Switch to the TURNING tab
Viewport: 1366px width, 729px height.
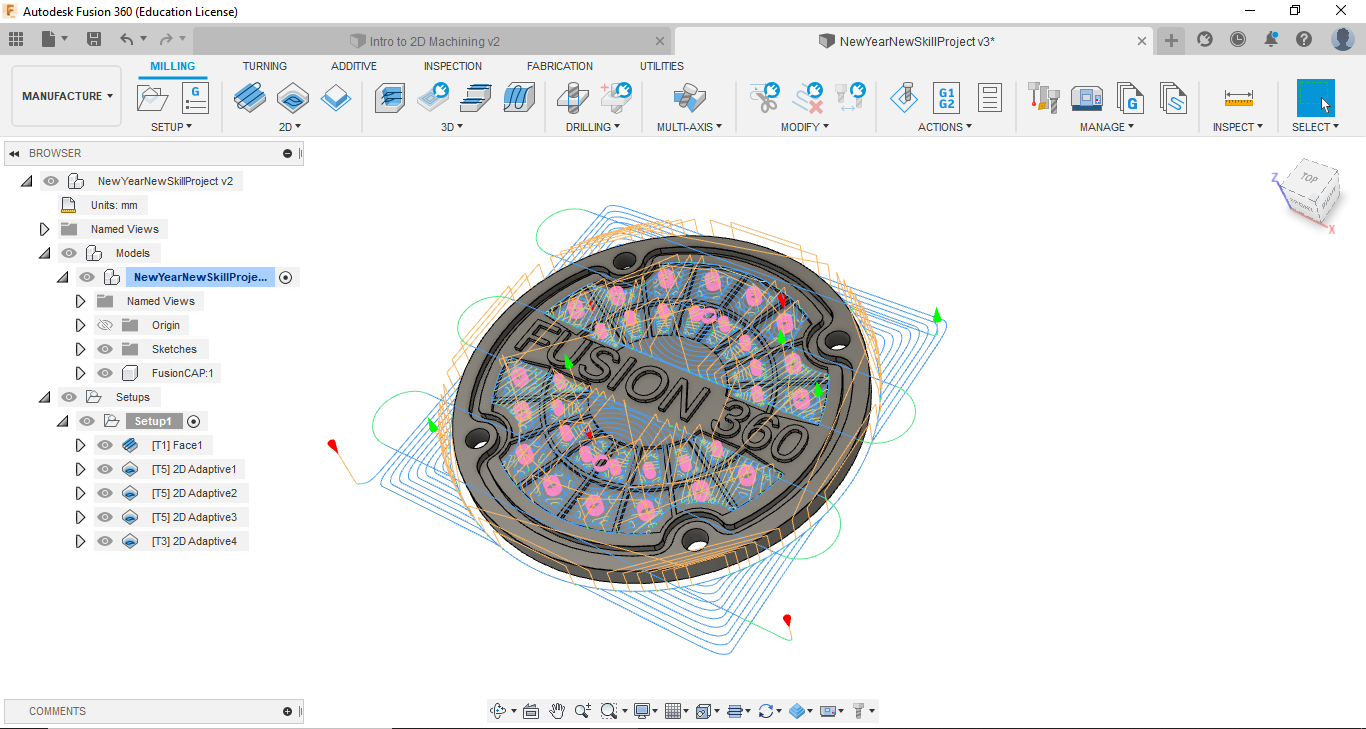pos(265,66)
